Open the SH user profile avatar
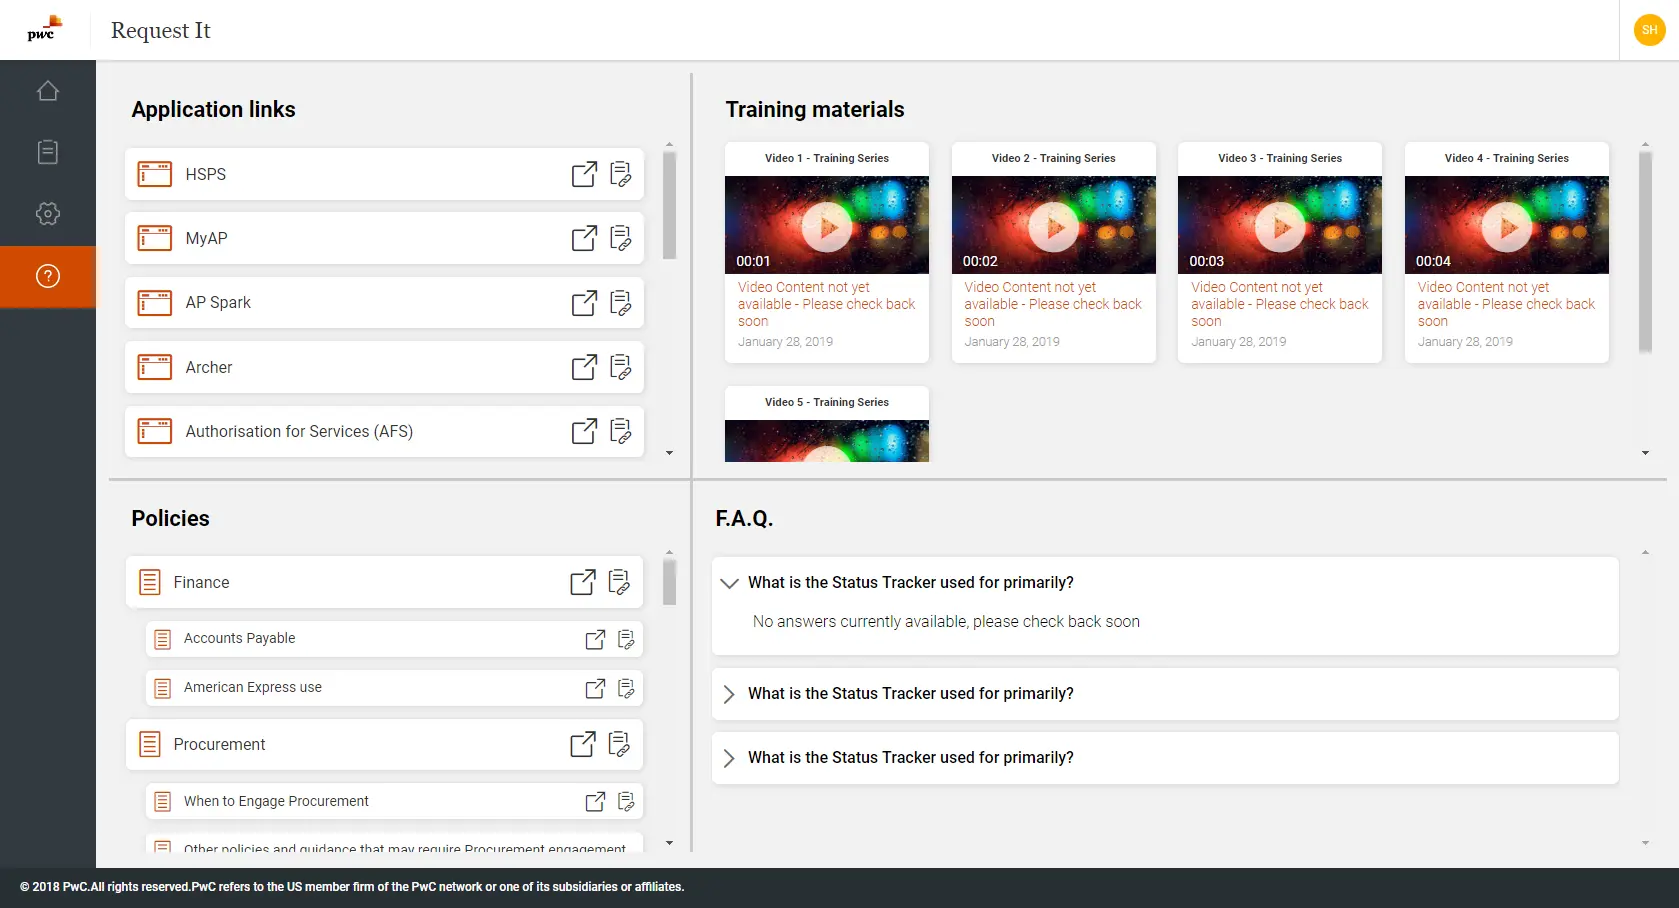 1649,30
